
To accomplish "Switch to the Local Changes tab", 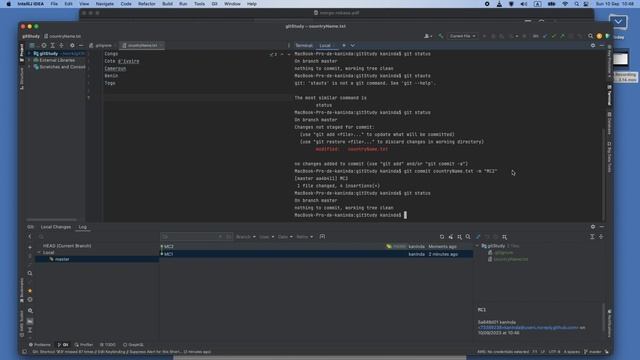I will (56, 227).
